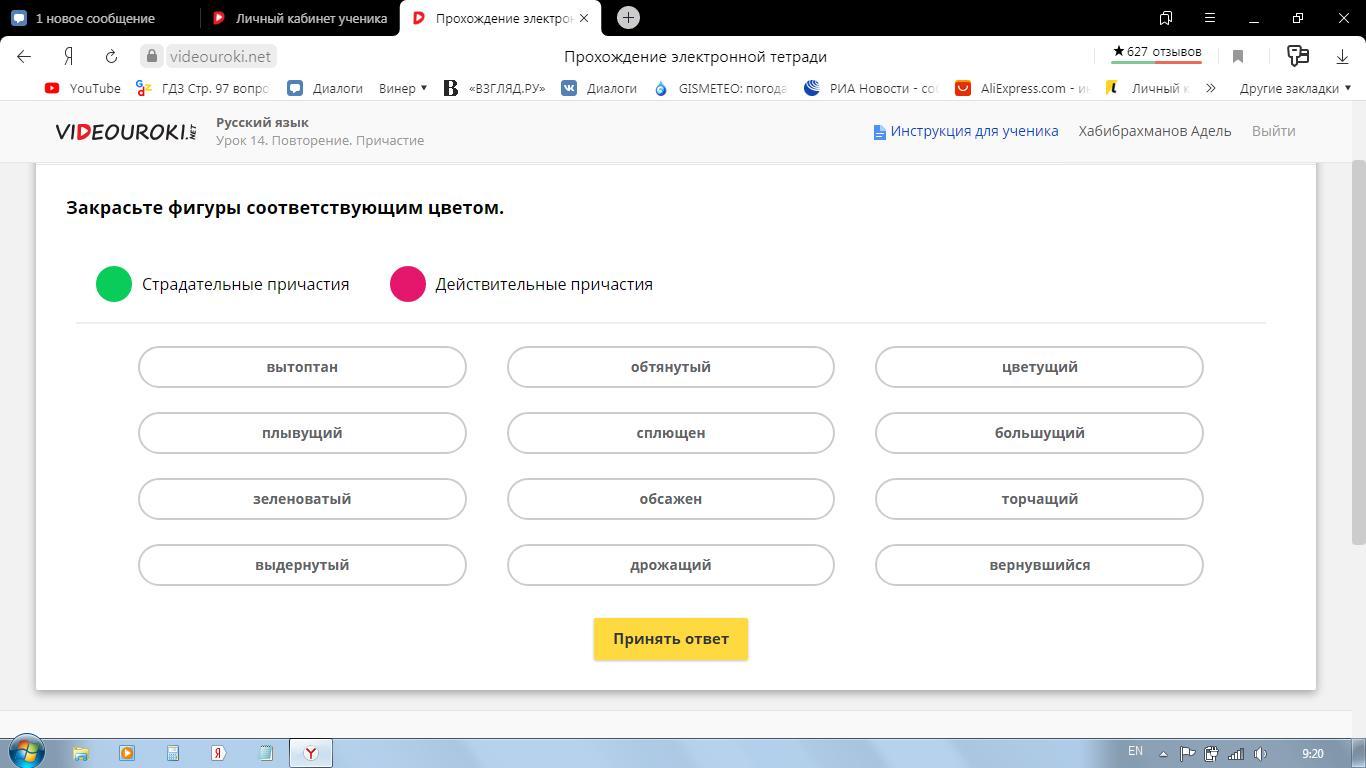The image size is (1366, 768).
Task: Switch to Личный кабинет ученика tab
Action: pos(299,18)
